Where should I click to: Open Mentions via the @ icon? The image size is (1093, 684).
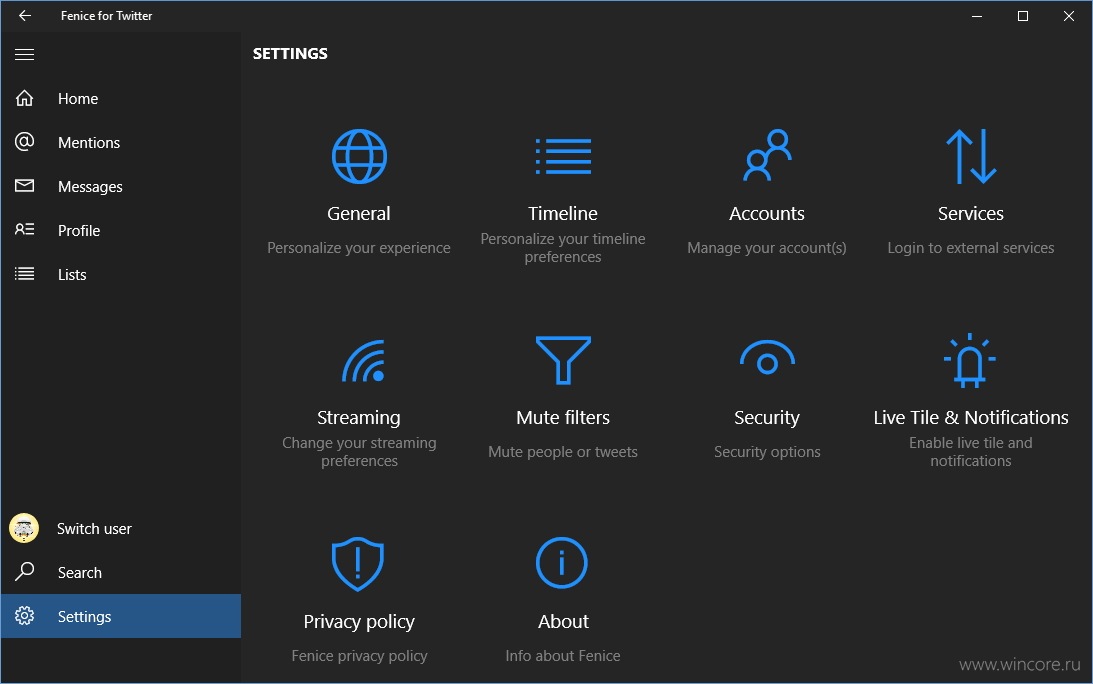click(x=24, y=142)
